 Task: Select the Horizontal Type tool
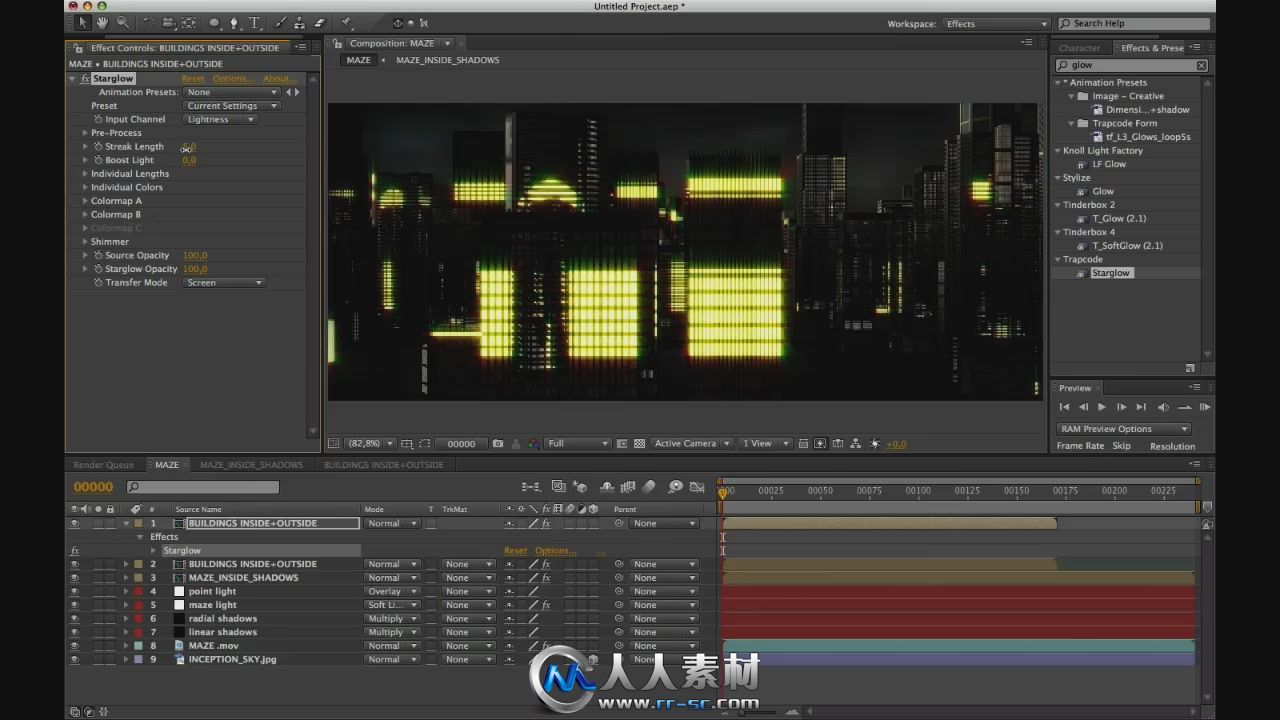255,22
